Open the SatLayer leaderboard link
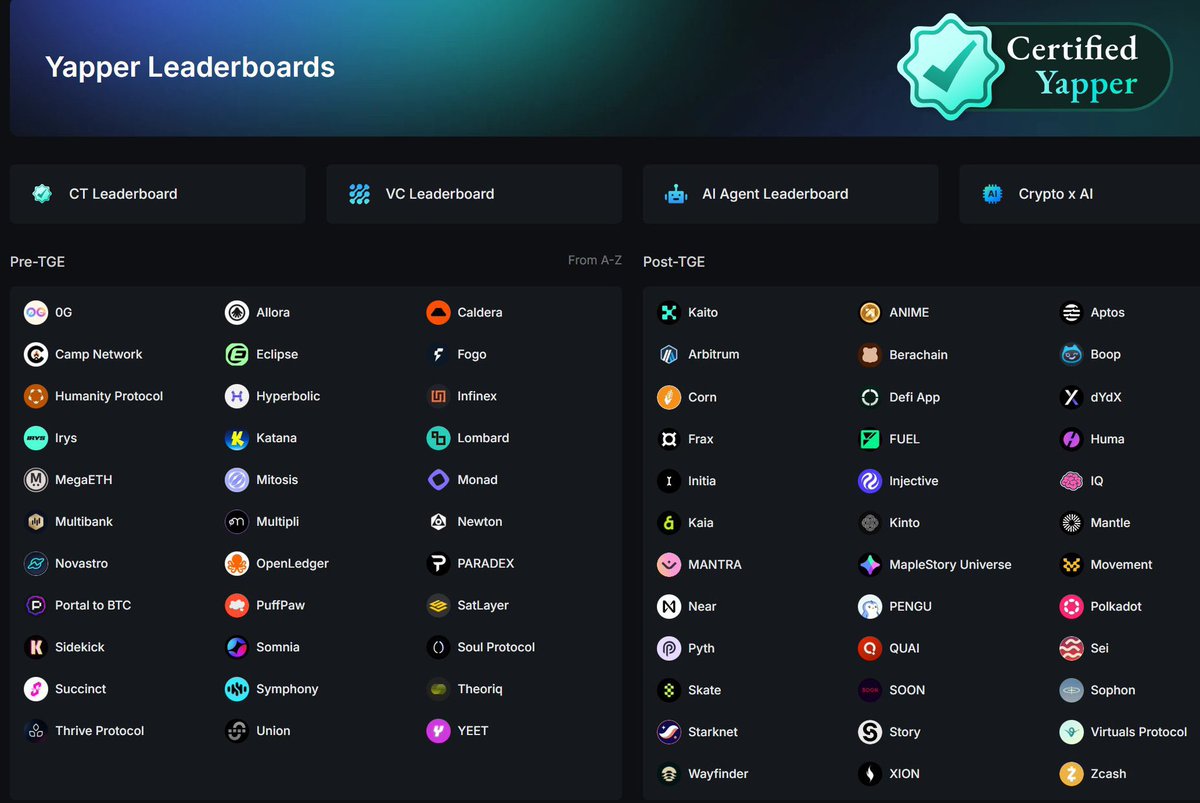 (x=468, y=606)
